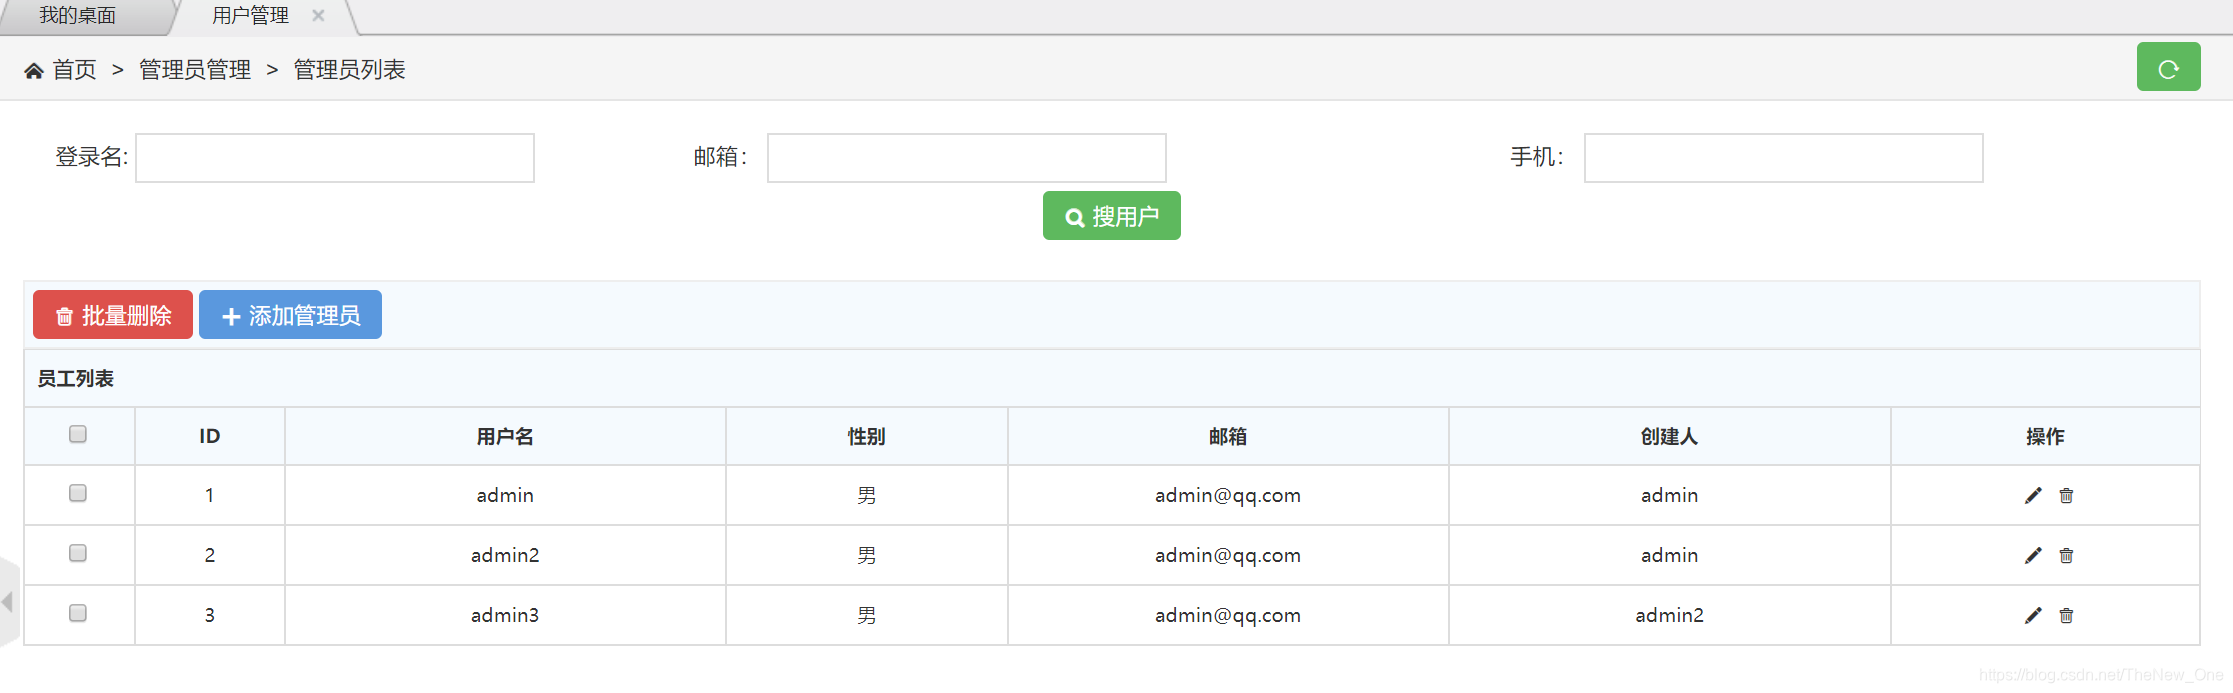Viewport: 2233px width, 693px height.
Task: Delete admin3 row via trash icon
Action: [x=2066, y=615]
